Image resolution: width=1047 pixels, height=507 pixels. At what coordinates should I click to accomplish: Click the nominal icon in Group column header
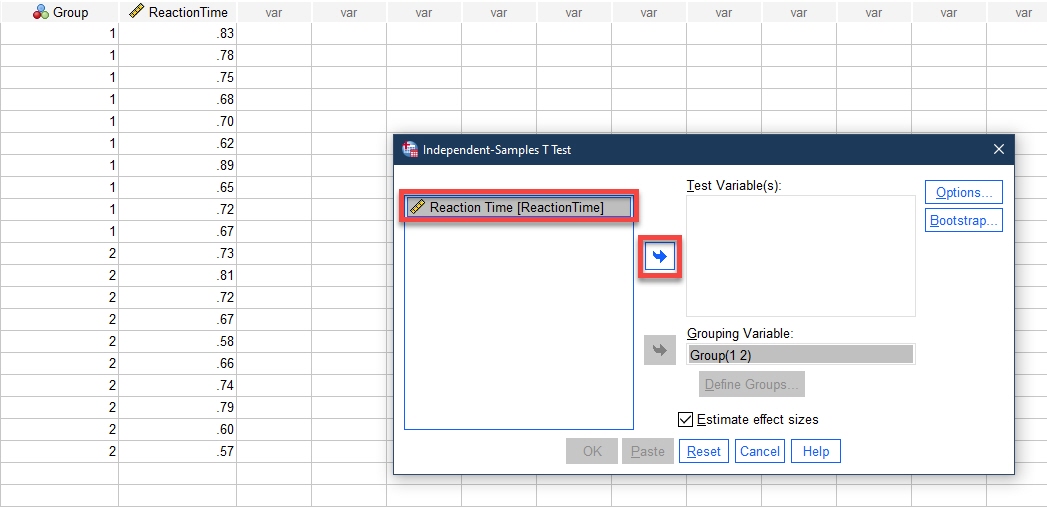[x=41, y=11]
